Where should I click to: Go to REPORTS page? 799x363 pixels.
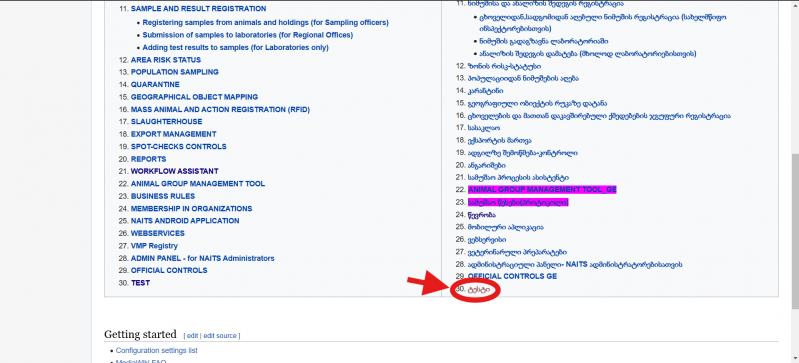point(148,159)
